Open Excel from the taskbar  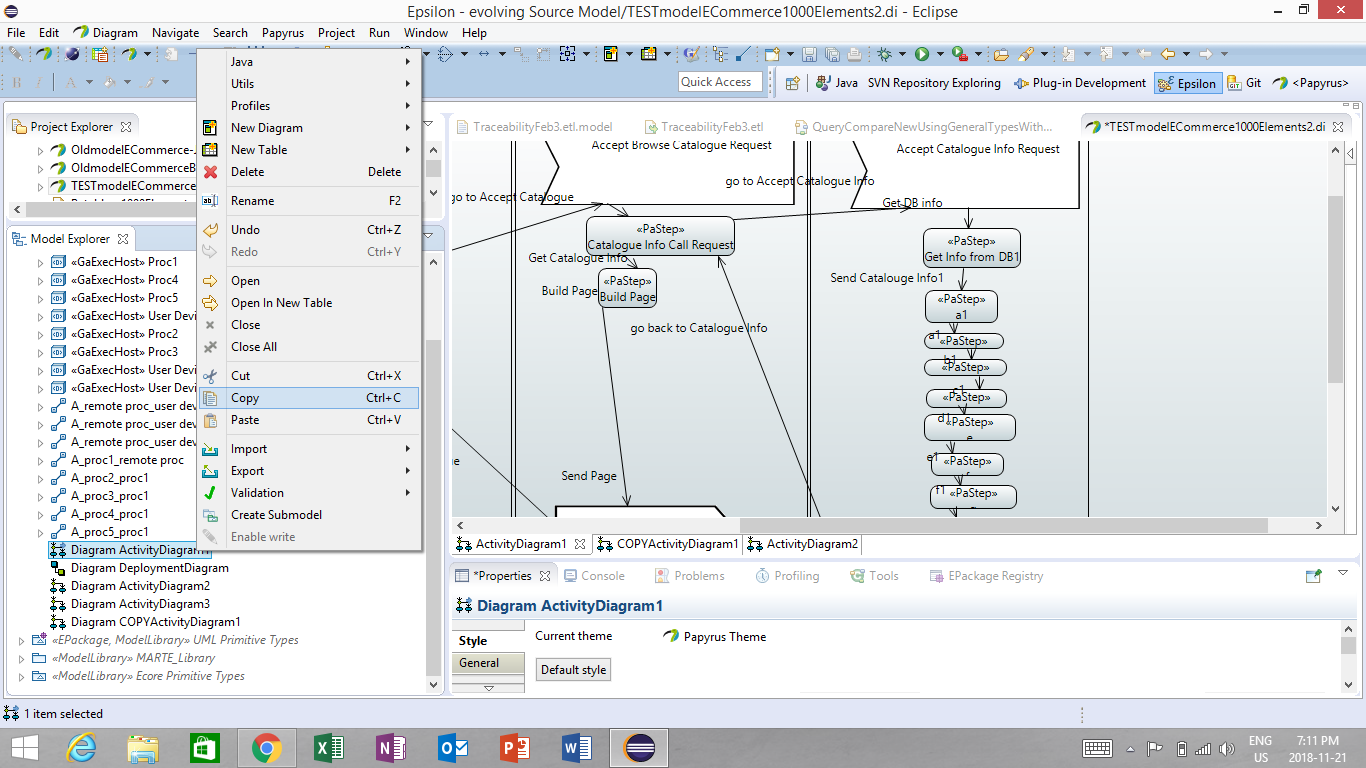coord(329,748)
